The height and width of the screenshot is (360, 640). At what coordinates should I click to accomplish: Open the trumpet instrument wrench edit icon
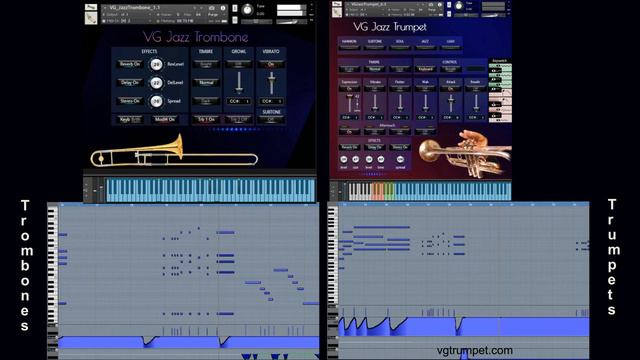coord(337,4)
